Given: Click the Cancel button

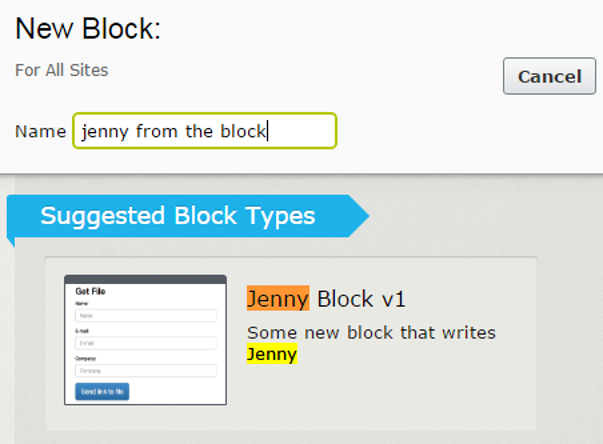Looking at the screenshot, I should pyautogui.click(x=549, y=76).
